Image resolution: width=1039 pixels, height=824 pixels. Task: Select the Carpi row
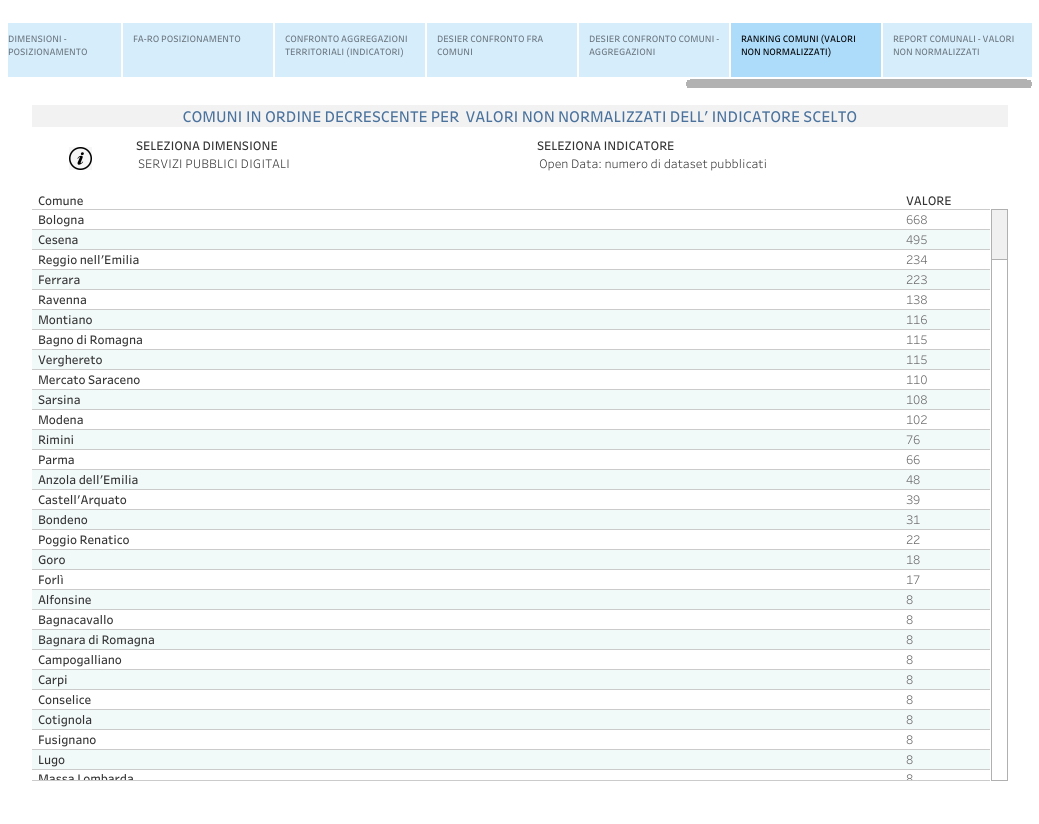click(x=511, y=680)
